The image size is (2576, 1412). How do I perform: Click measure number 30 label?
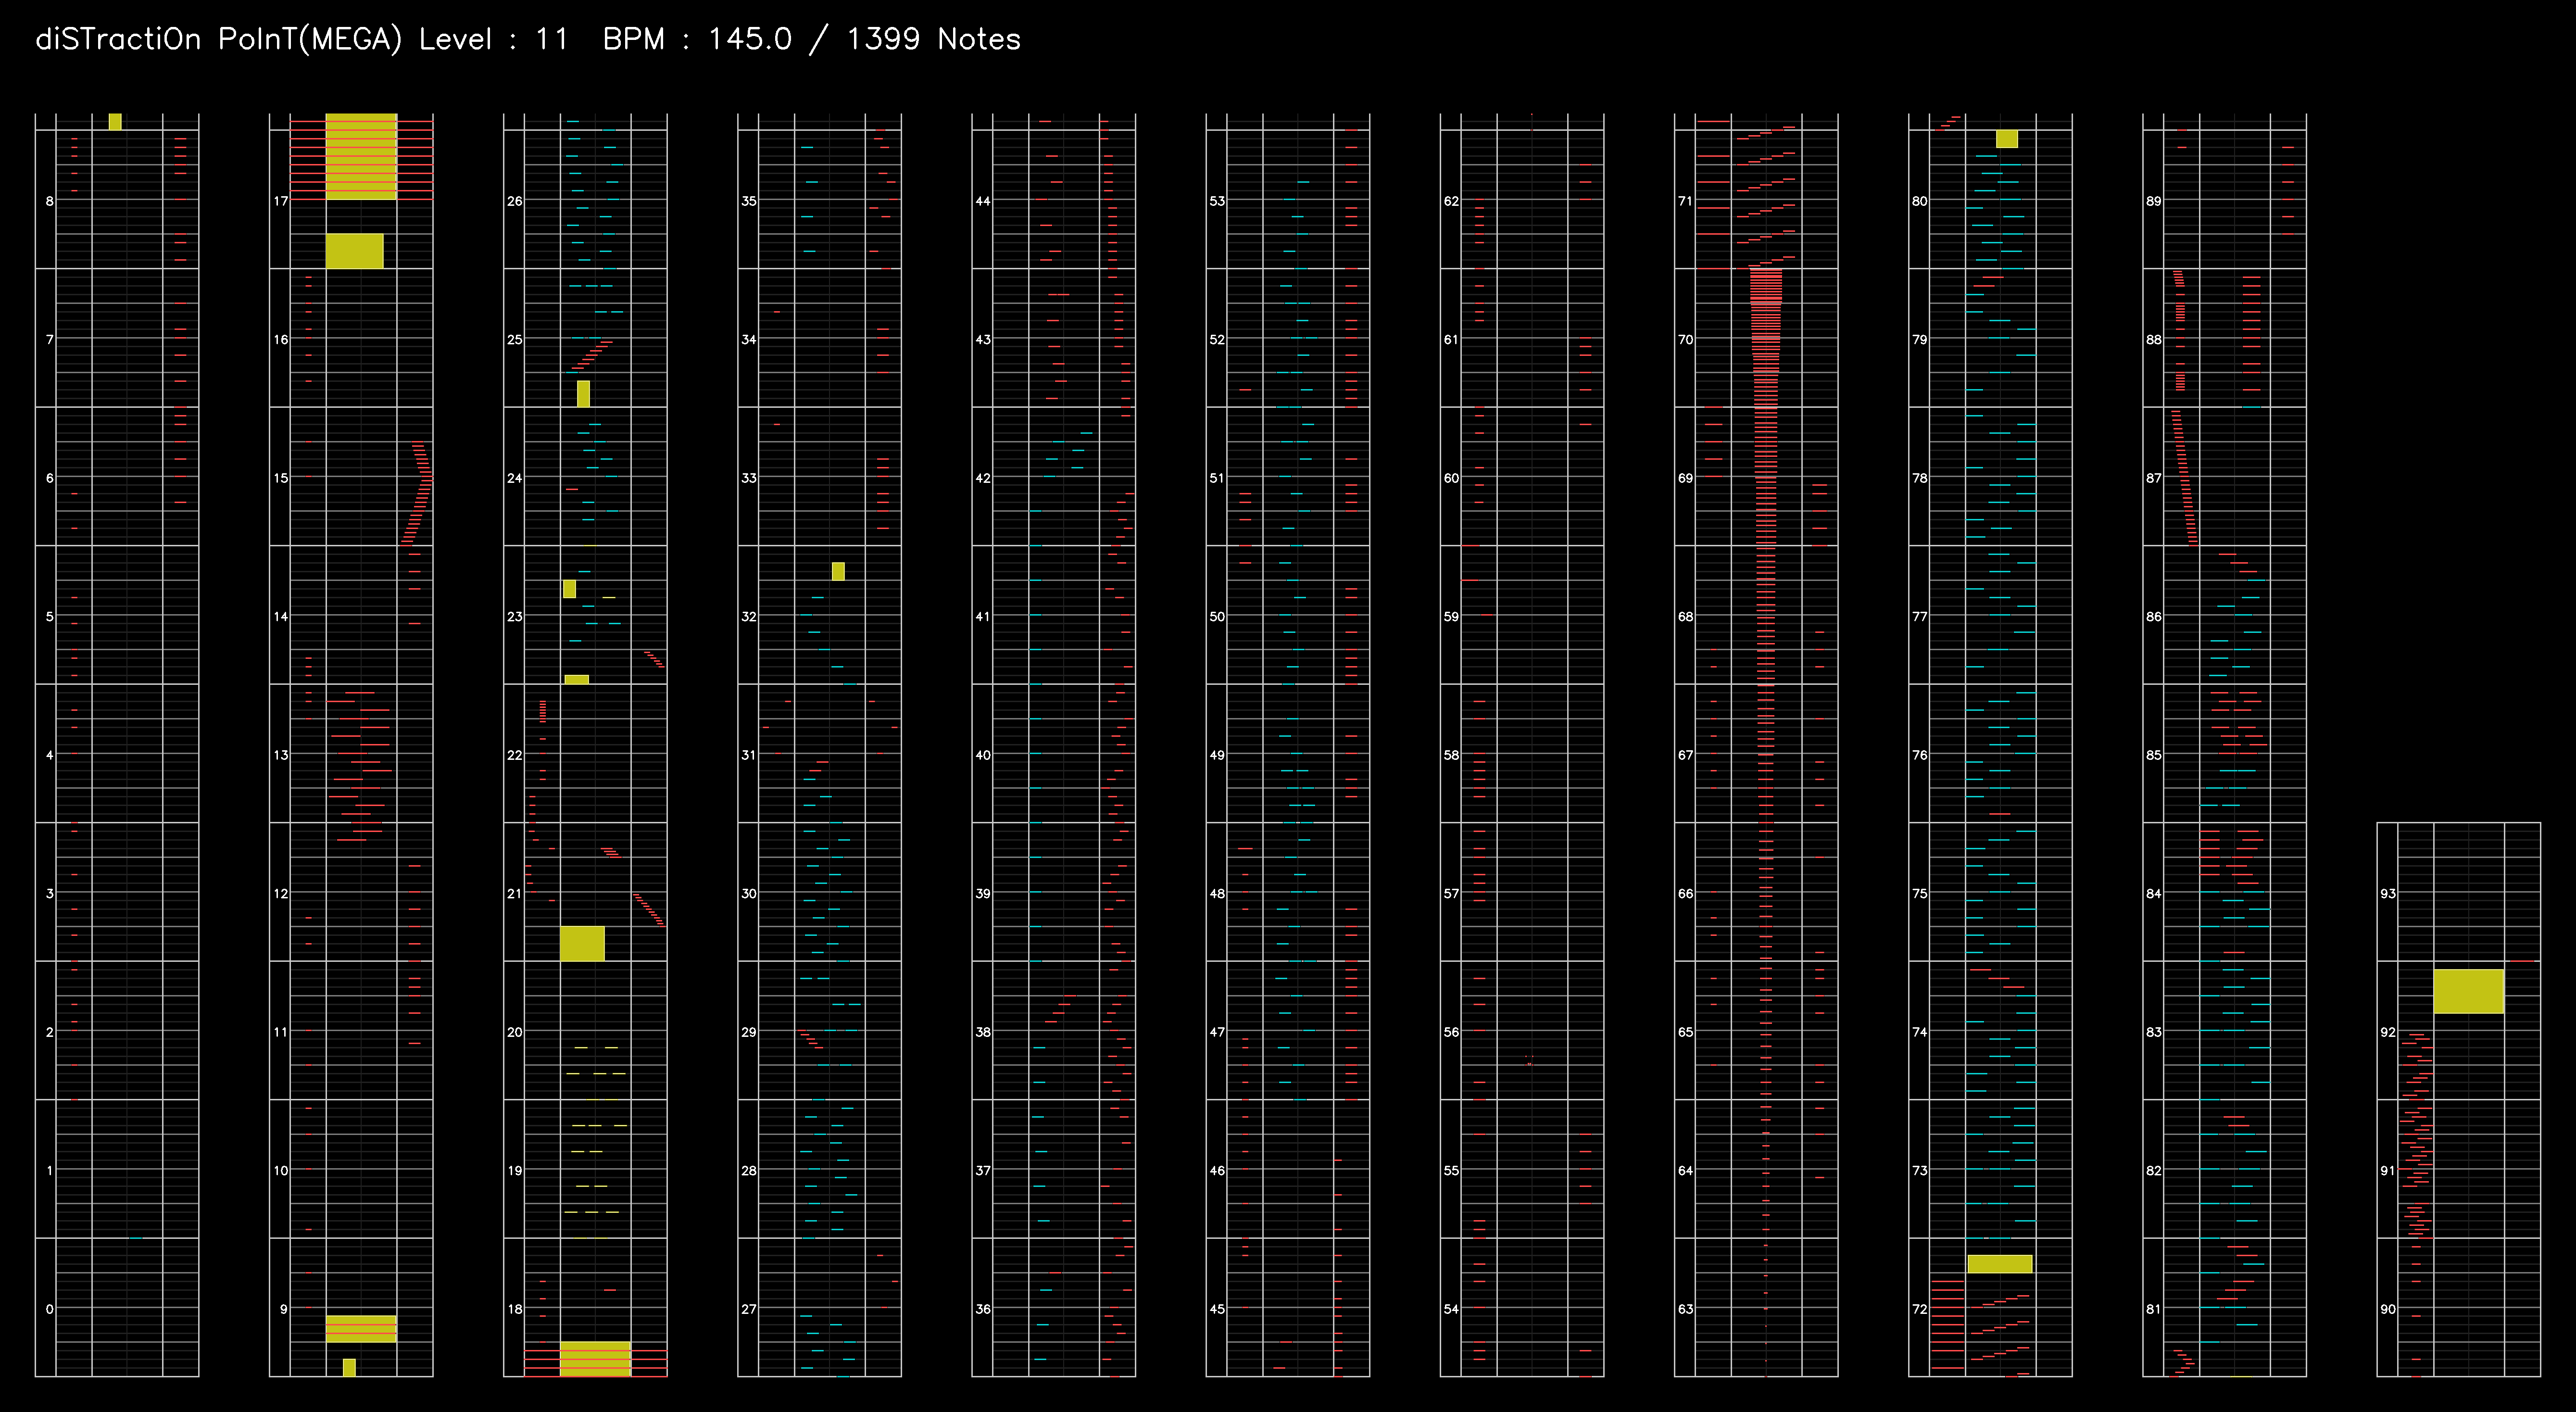749,894
